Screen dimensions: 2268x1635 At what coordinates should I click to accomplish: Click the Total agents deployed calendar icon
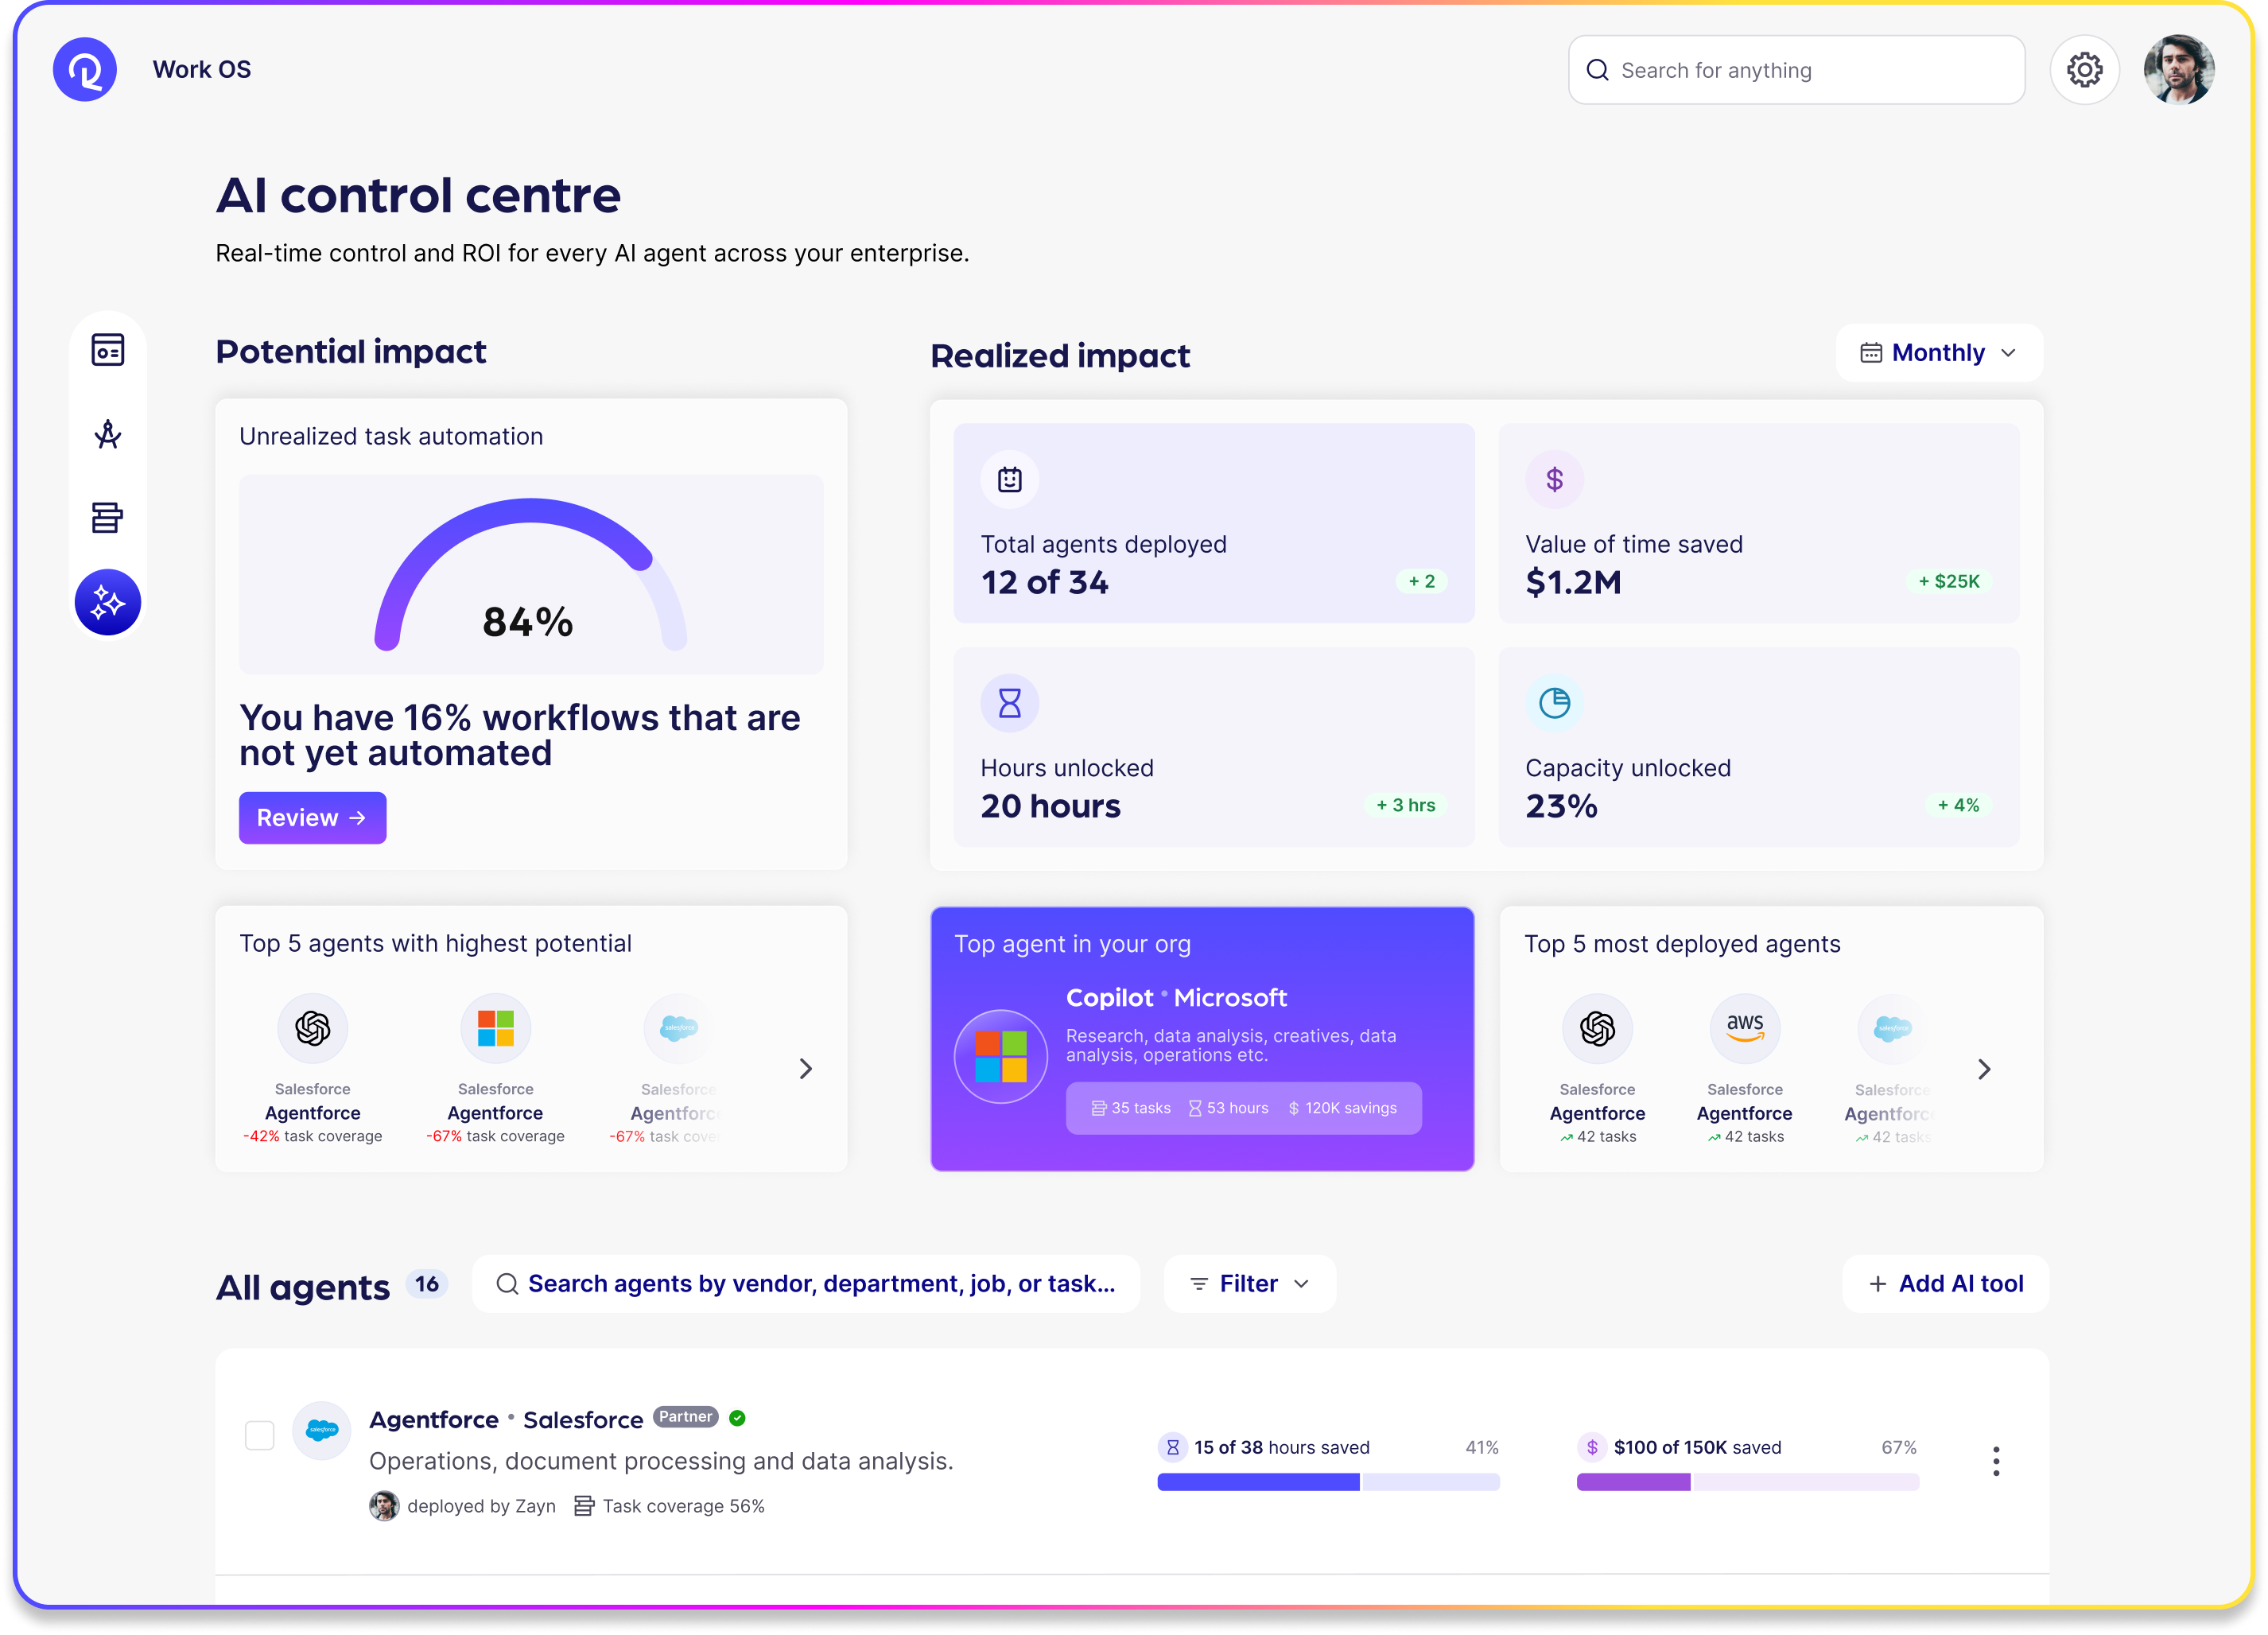(x=1010, y=480)
